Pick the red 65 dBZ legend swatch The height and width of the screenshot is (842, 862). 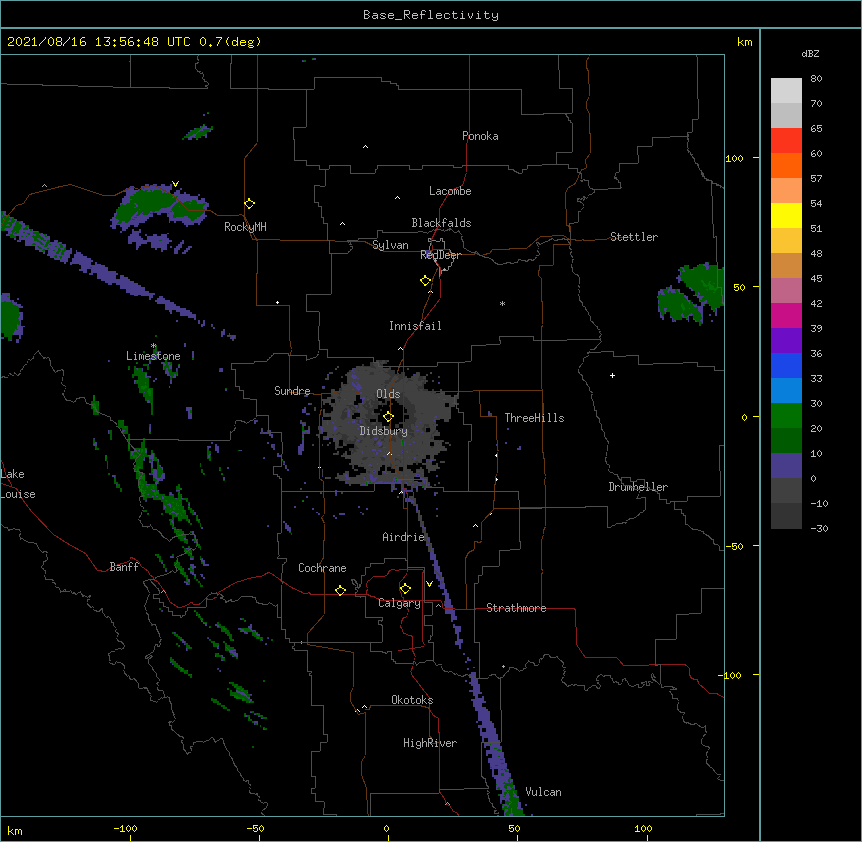(786, 141)
